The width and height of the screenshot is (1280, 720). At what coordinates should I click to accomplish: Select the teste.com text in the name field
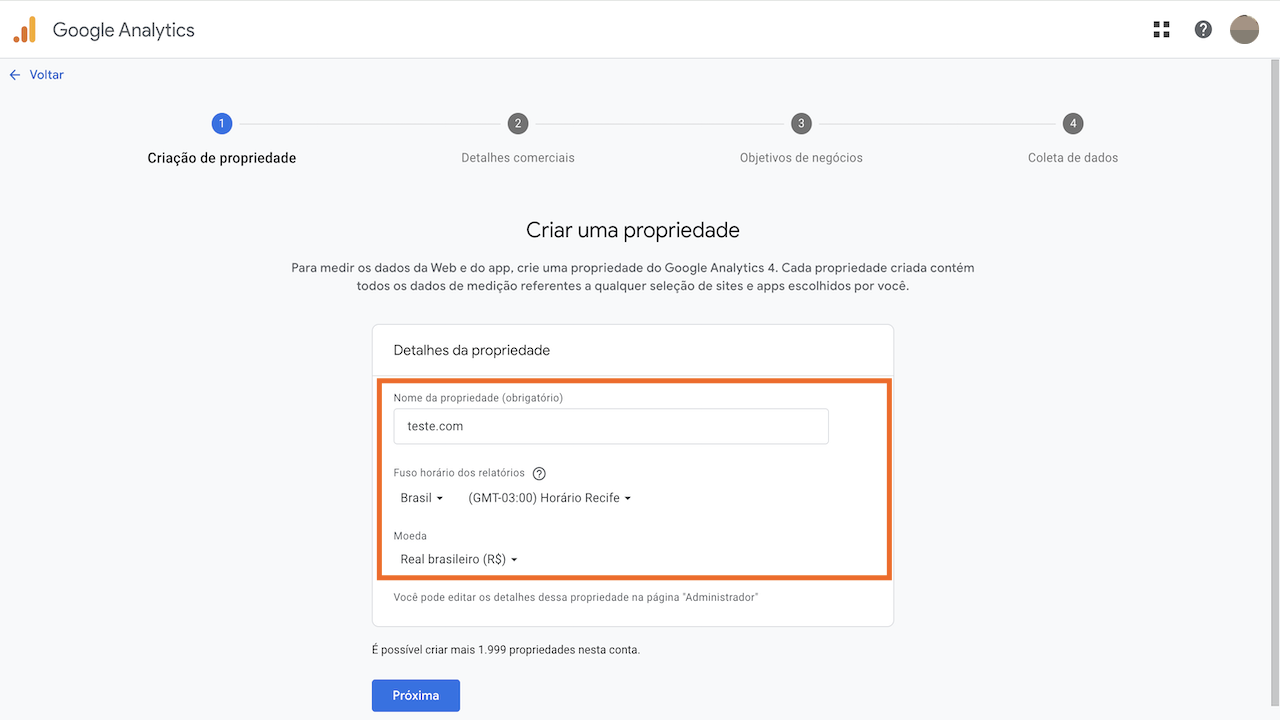434,425
